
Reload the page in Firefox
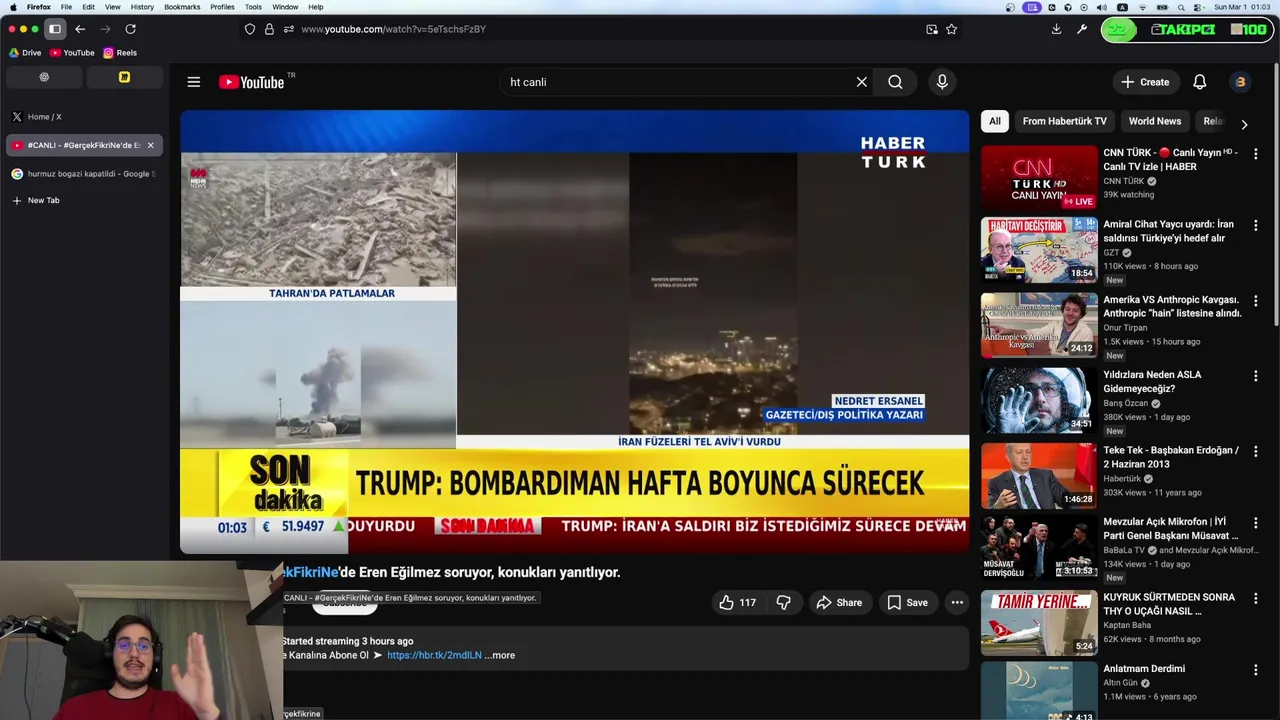tap(130, 29)
